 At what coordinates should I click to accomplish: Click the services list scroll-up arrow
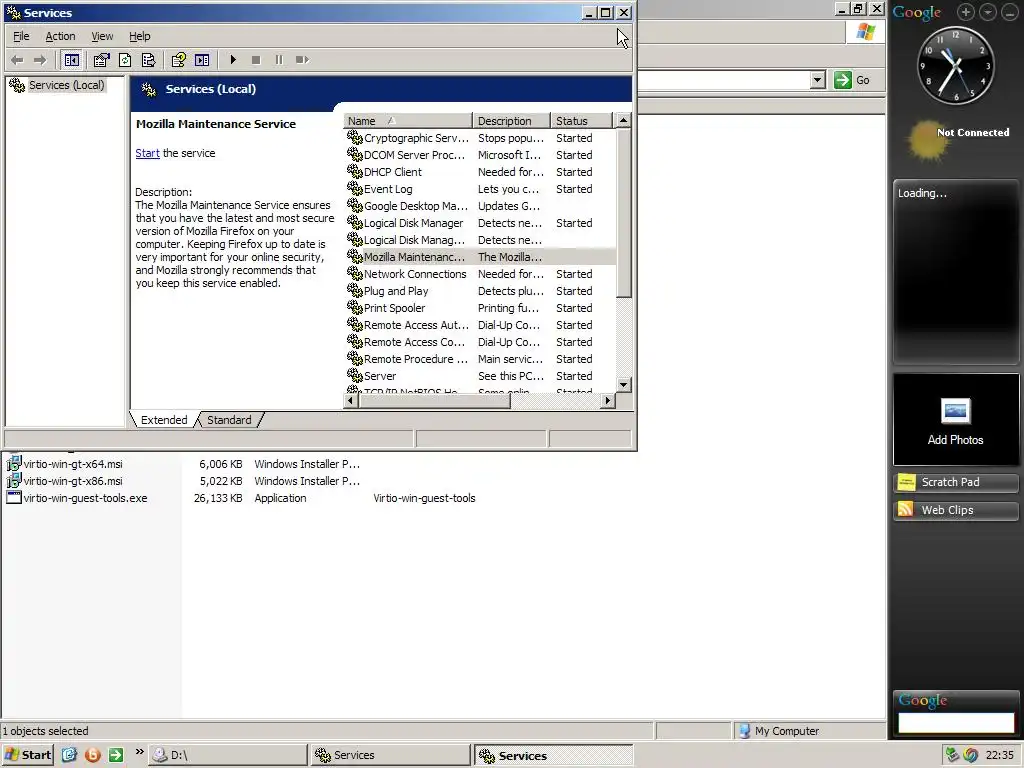point(624,121)
